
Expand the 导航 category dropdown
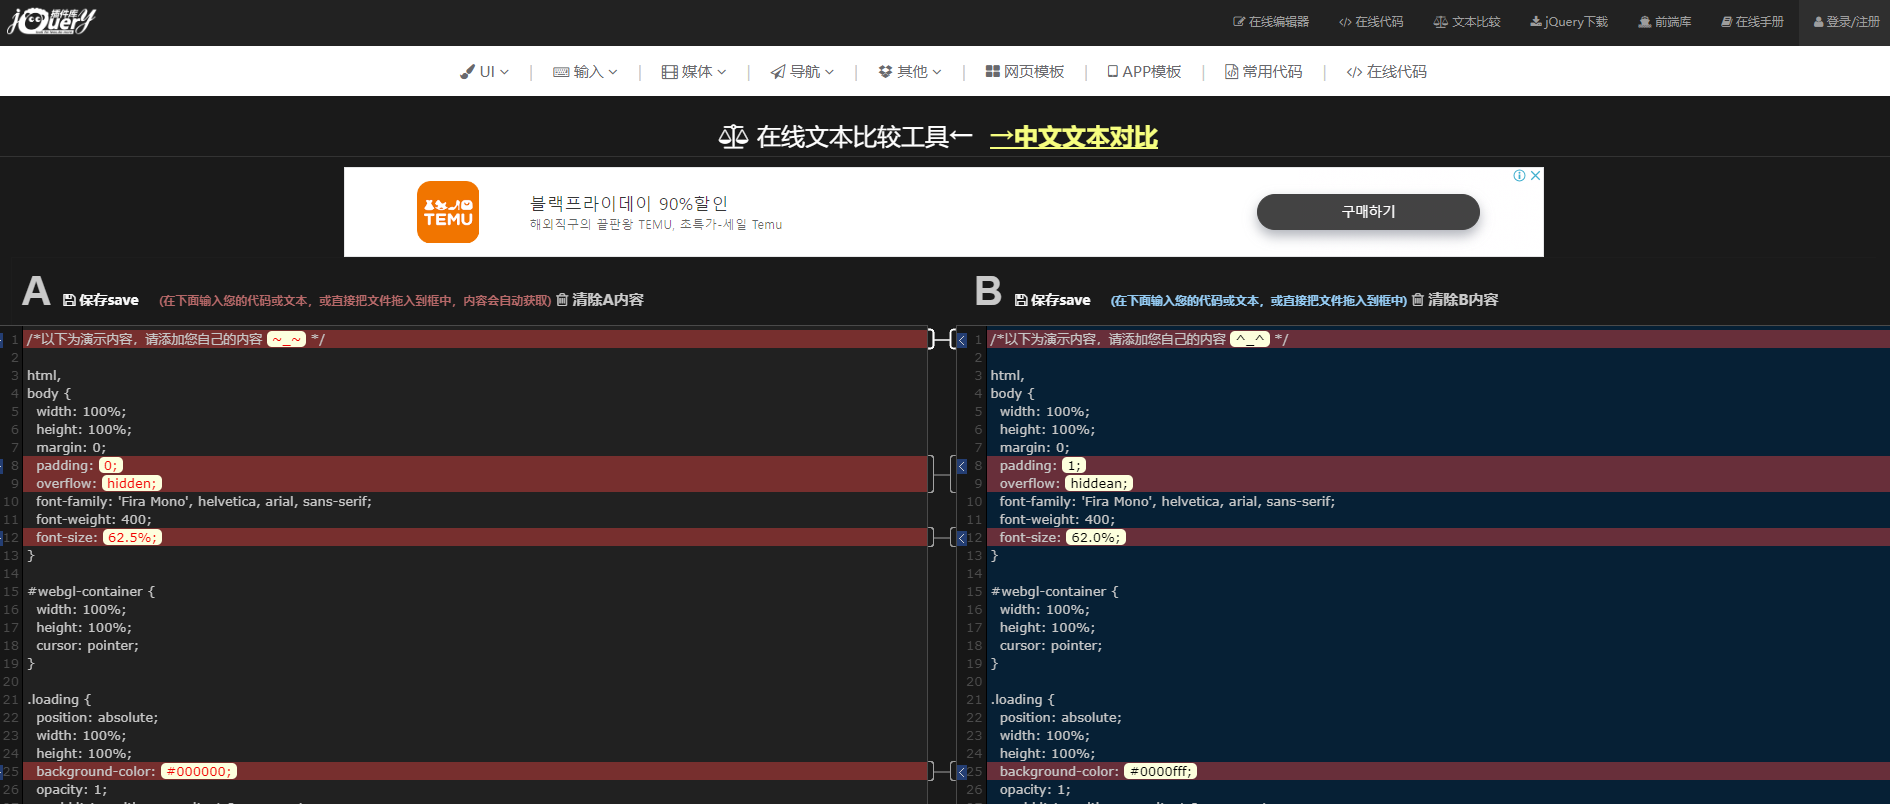[x=802, y=72]
